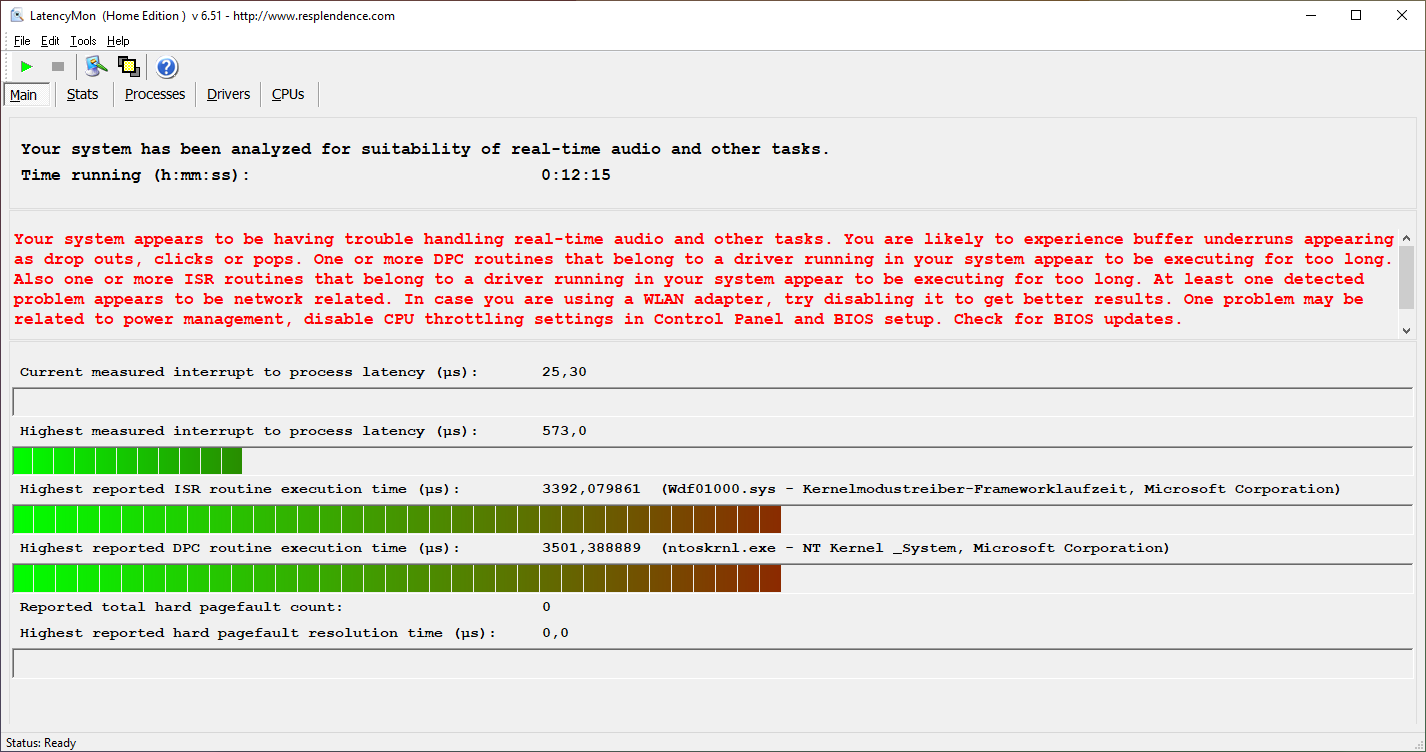
Task: Maximize the LatencyMon window
Action: 1356,15
